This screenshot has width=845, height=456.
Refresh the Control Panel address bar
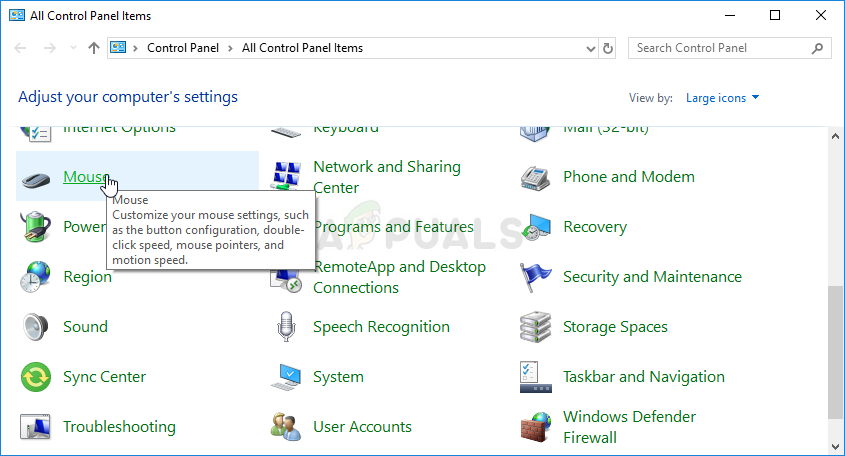tap(608, 48)
